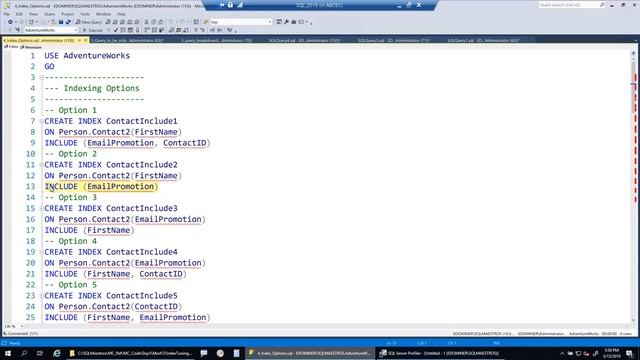Screen dimensions: 640x360
Task: Click the remote session lock icon
Action: (x=230, y=5)
